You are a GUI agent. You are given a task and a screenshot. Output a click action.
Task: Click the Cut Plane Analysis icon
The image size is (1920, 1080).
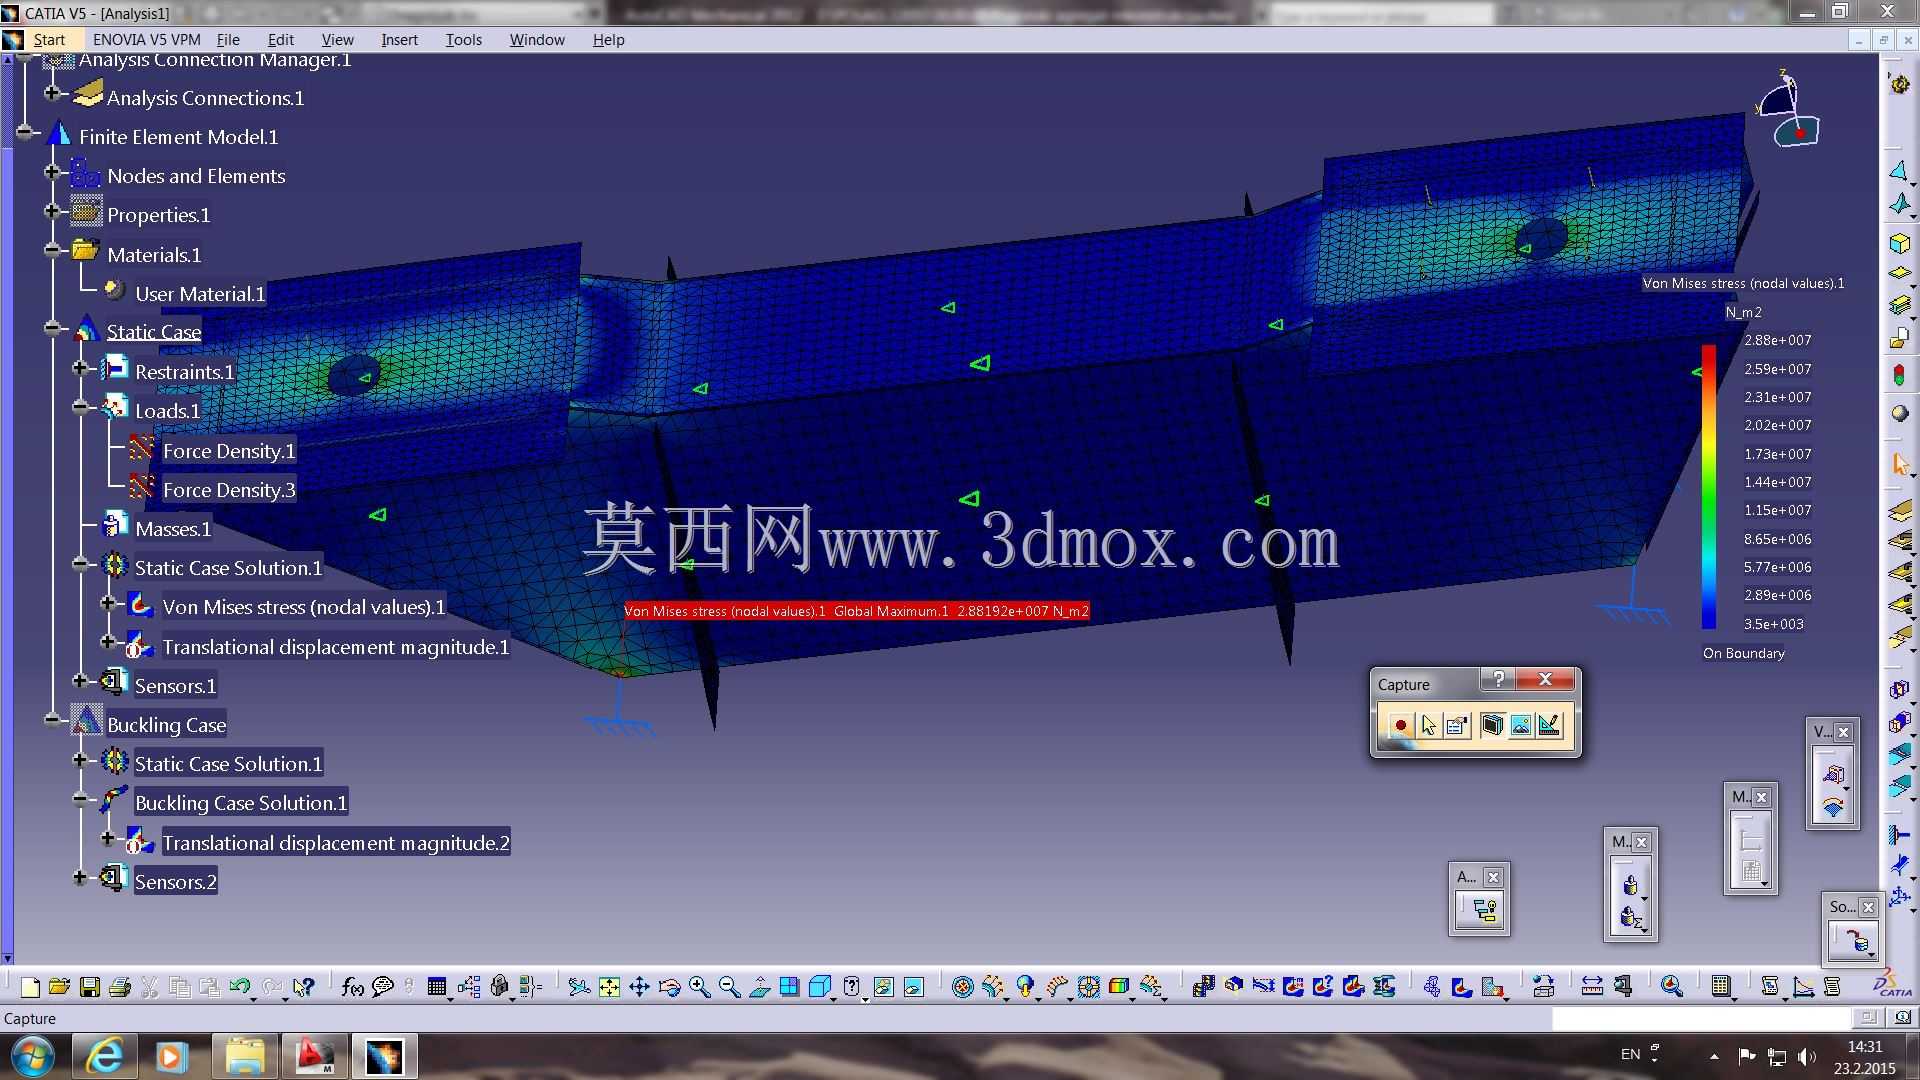click(1233, 987)
